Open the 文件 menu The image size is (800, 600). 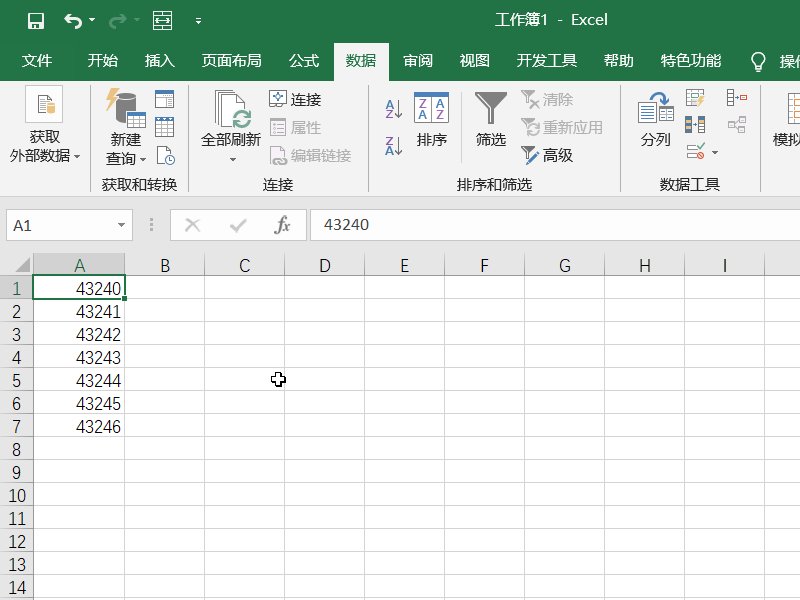coord(37,61)
